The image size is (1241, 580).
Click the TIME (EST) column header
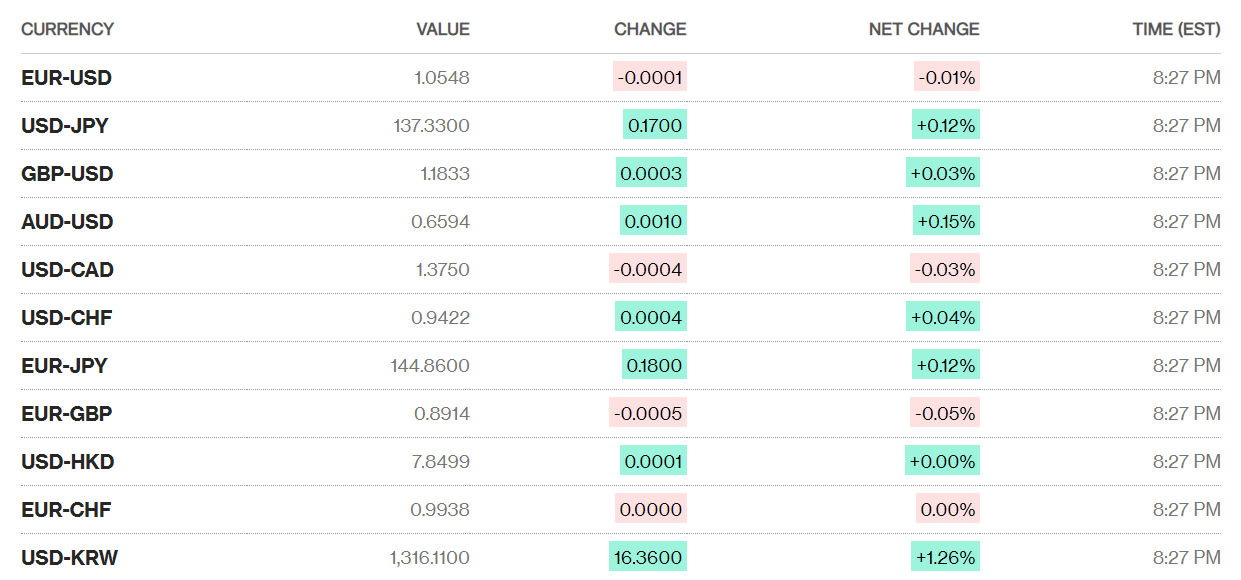(1176, 29)
